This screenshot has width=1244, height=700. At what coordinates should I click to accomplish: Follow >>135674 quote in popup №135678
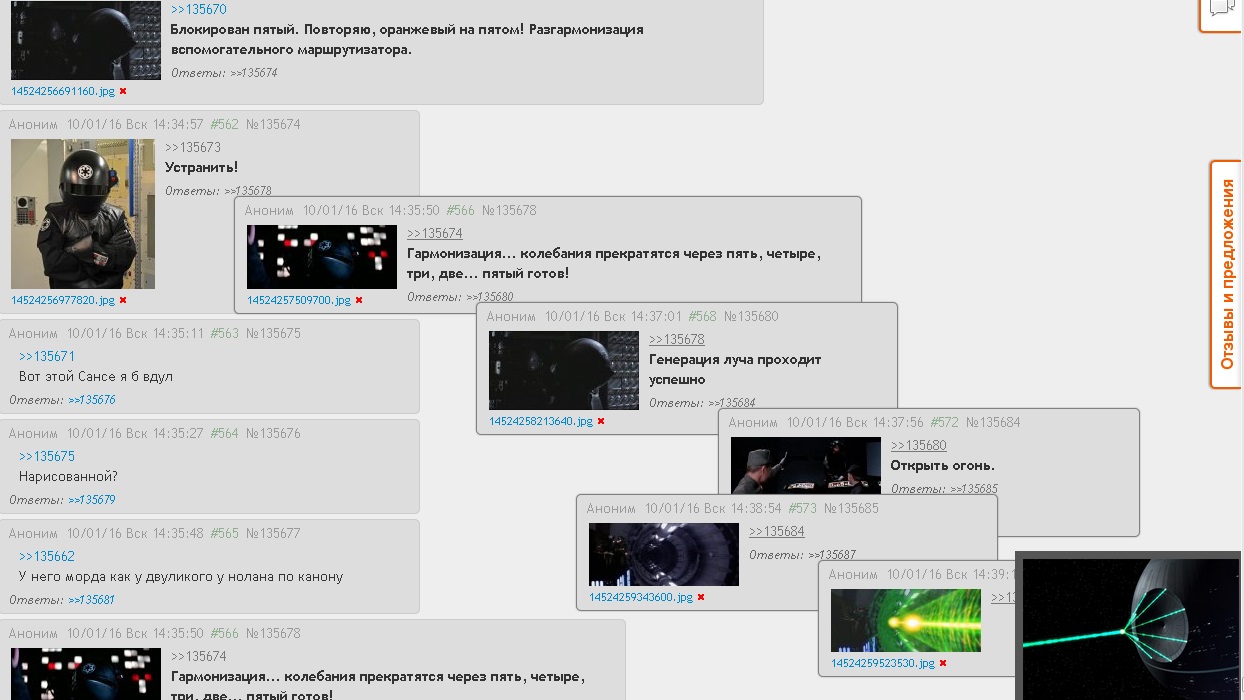click(x=435, y=233)
